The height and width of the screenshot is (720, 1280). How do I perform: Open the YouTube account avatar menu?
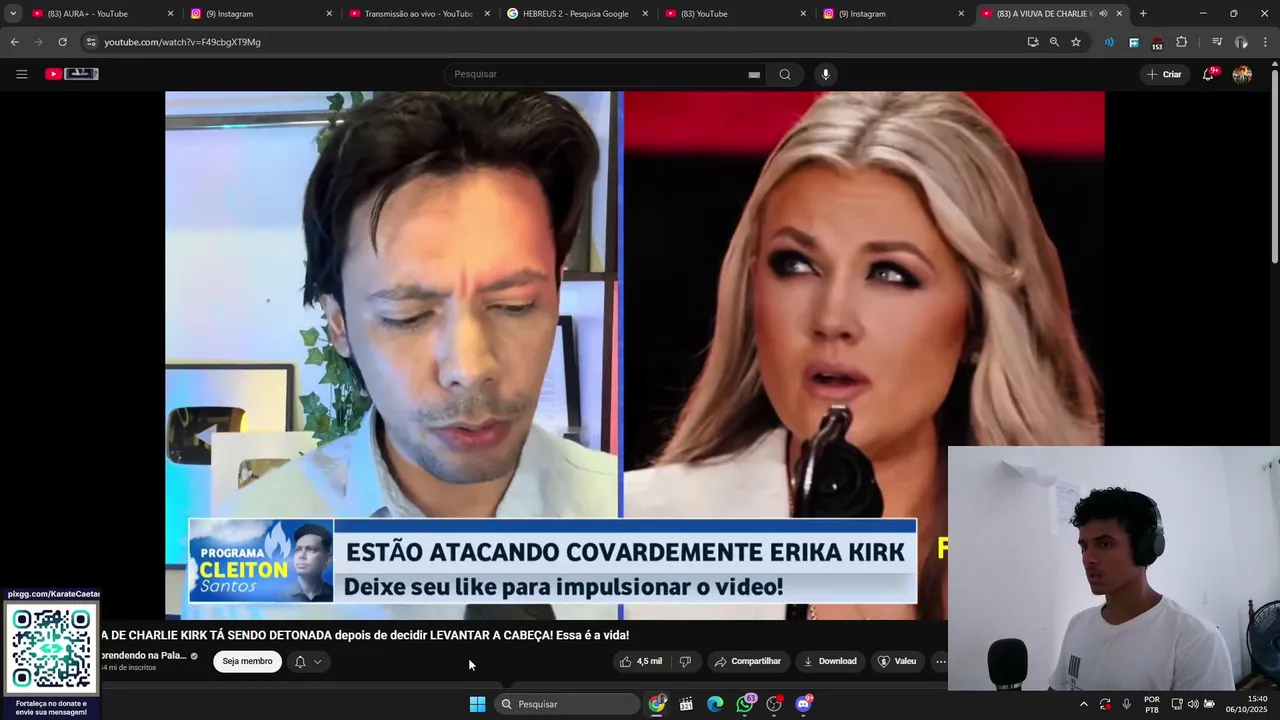point(1242,74)
